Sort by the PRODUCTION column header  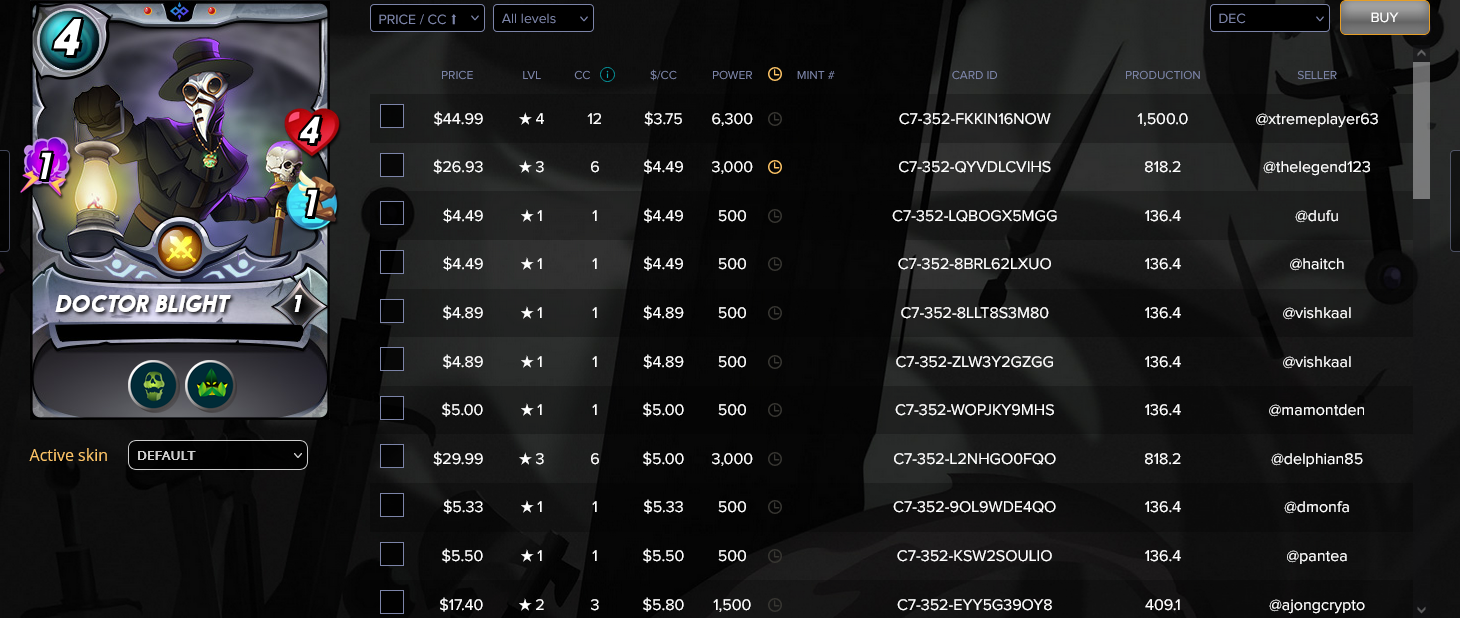pos(1162,75)
